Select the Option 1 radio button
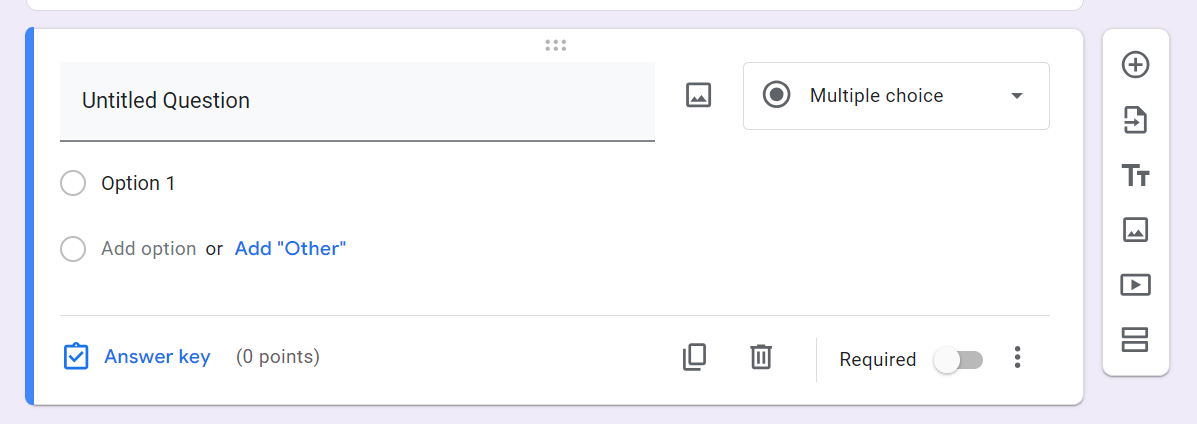The width and height of the screenshot is (1197, 424). pyautogui.click(x=73, y=184)
